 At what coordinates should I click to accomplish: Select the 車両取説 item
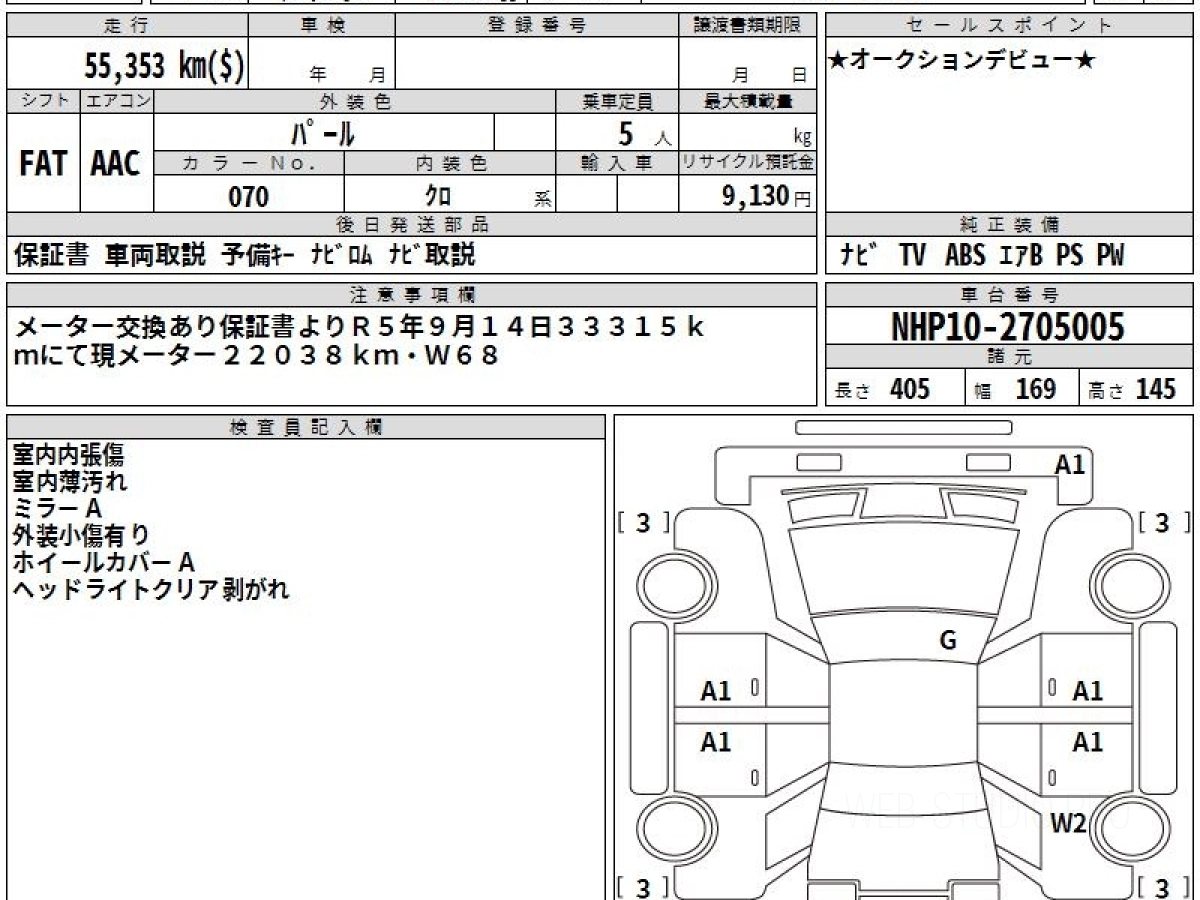pos(155,255)
